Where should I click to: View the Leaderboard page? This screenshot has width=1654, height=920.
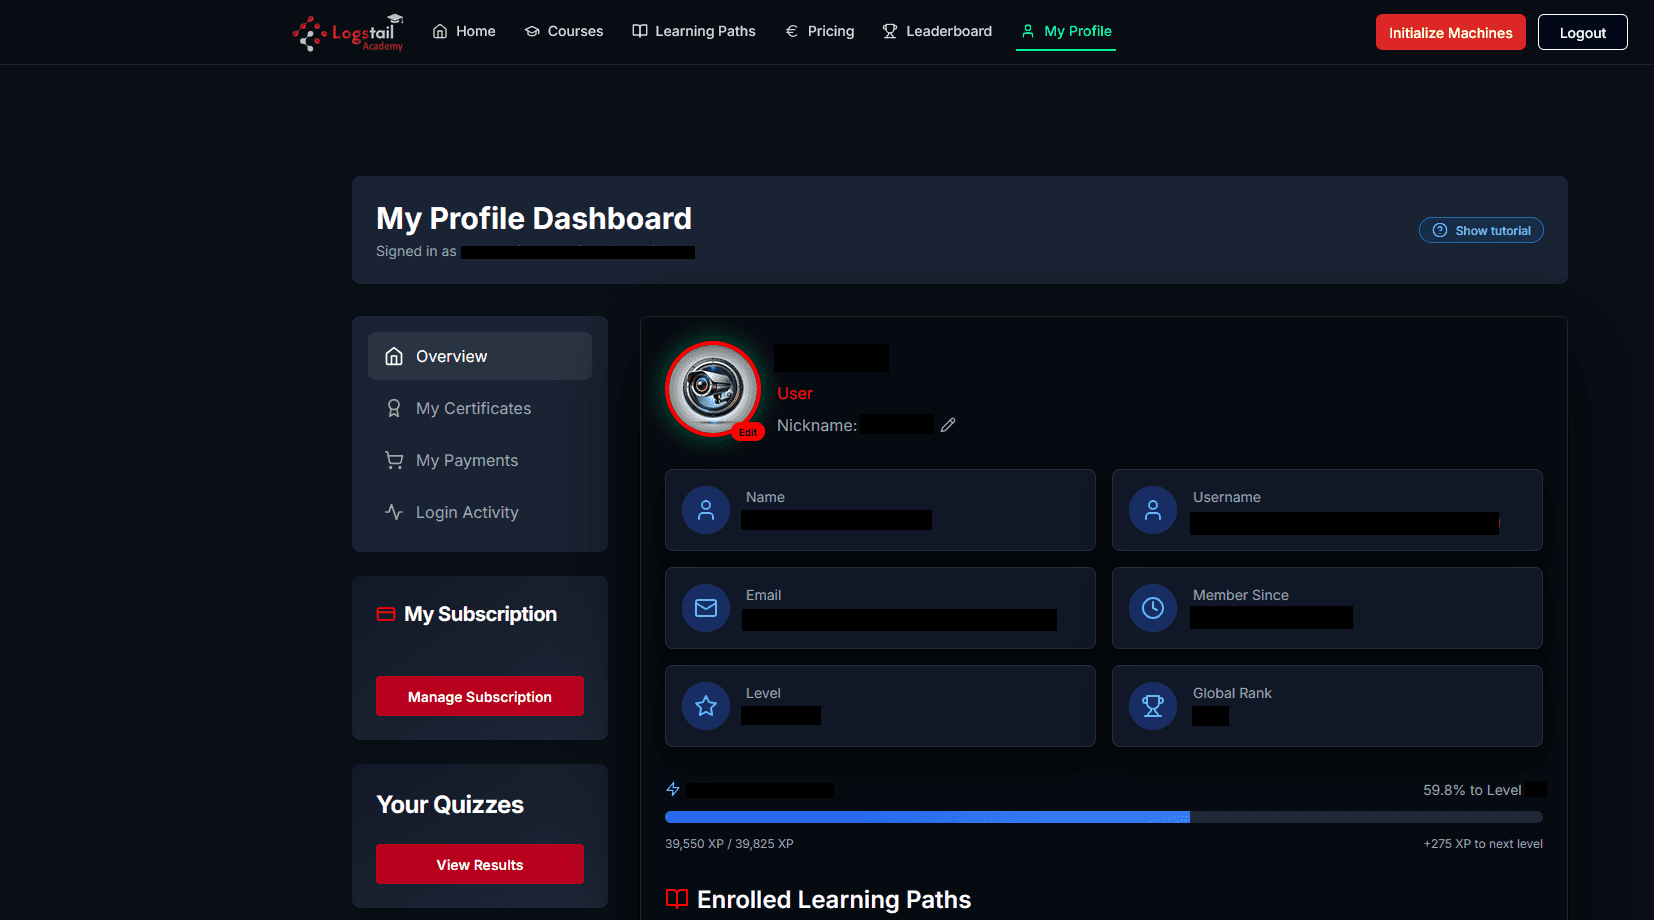pyautogui.click(x=937, y=31)
